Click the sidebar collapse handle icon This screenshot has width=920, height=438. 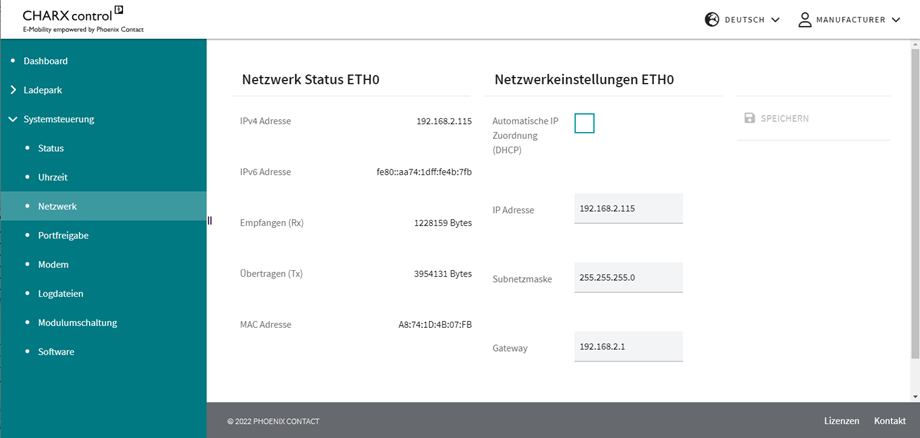tap(209, 220)
